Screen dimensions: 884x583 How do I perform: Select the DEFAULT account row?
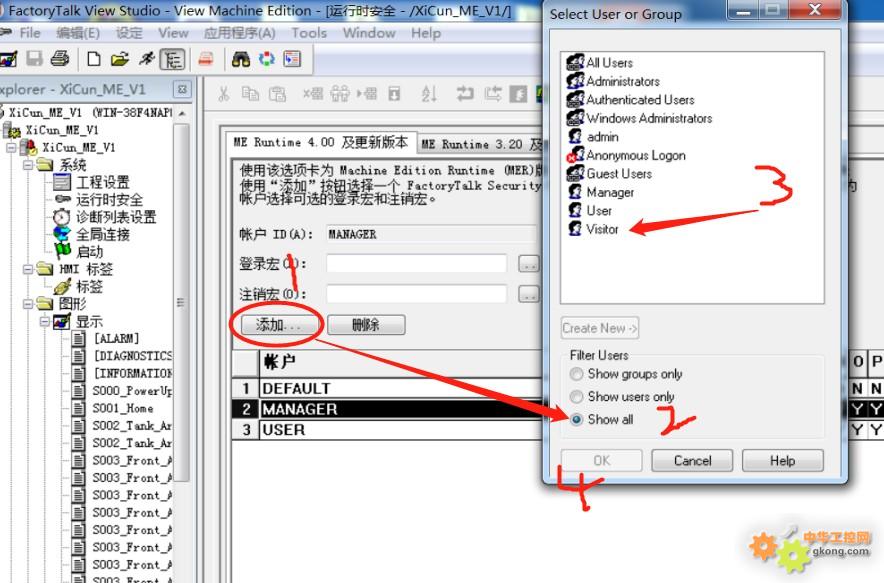click(387, 388)
